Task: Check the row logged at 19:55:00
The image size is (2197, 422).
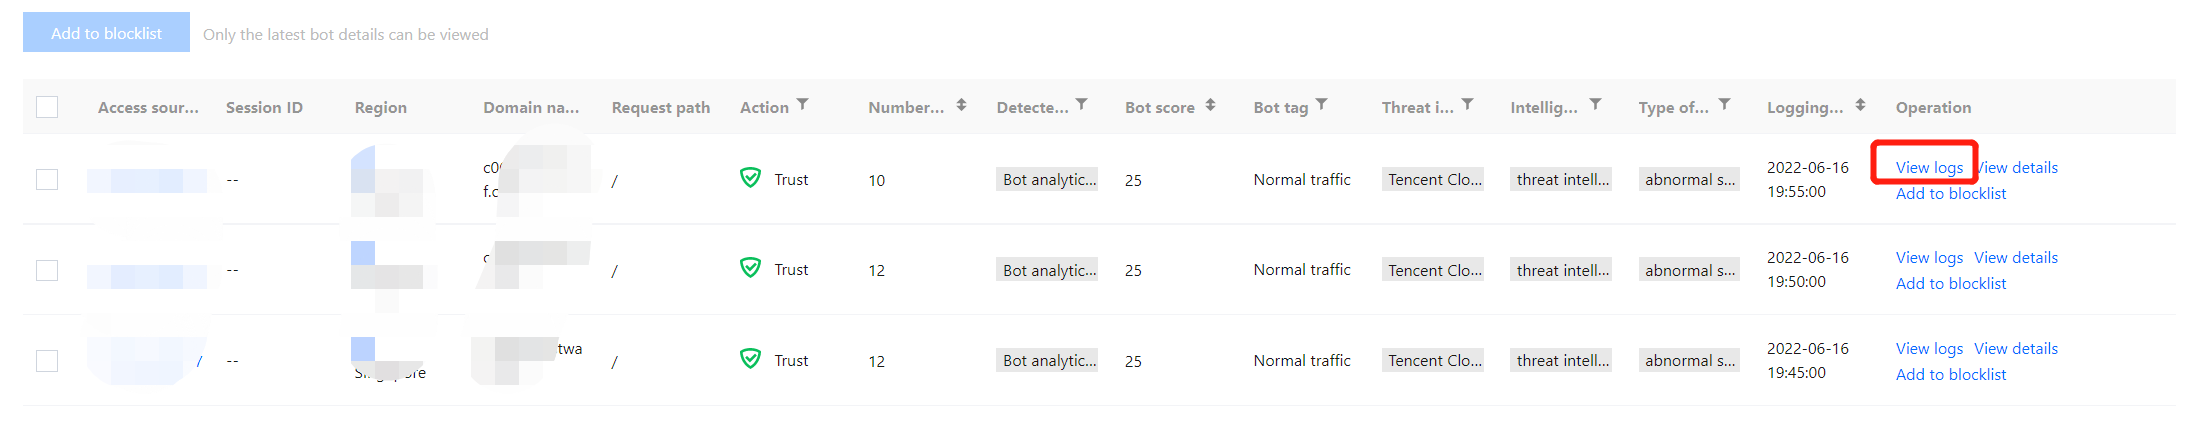Action: click(47, 180)
